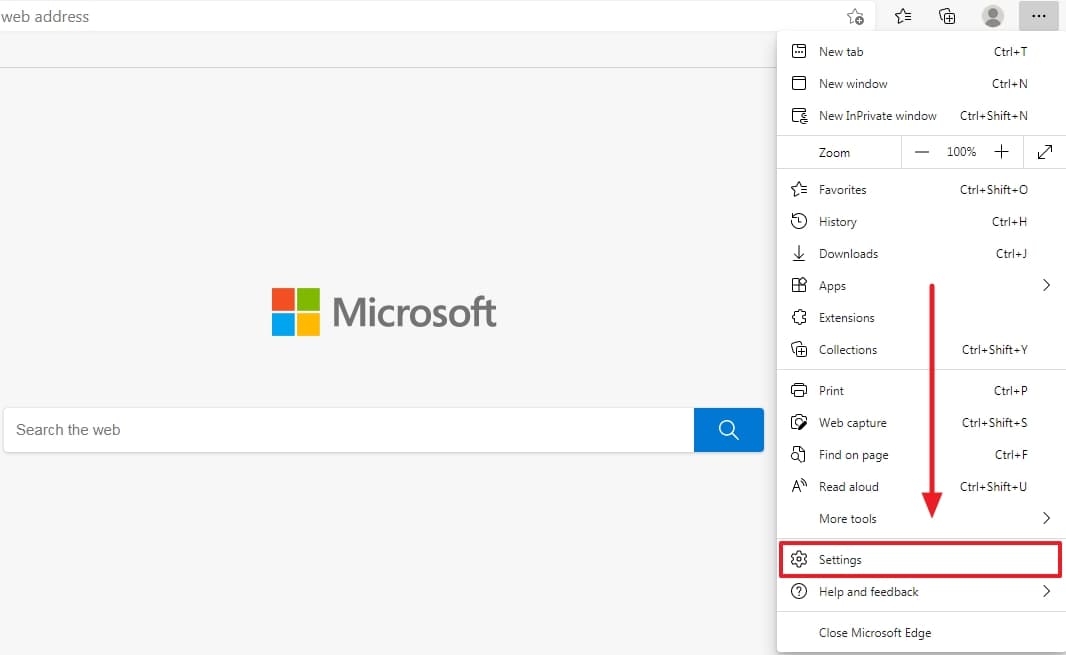Image resolution: width=1066 pixels, height=655 pixels.
Task: Expand the More tools submenu
Action: point(1046,518)
